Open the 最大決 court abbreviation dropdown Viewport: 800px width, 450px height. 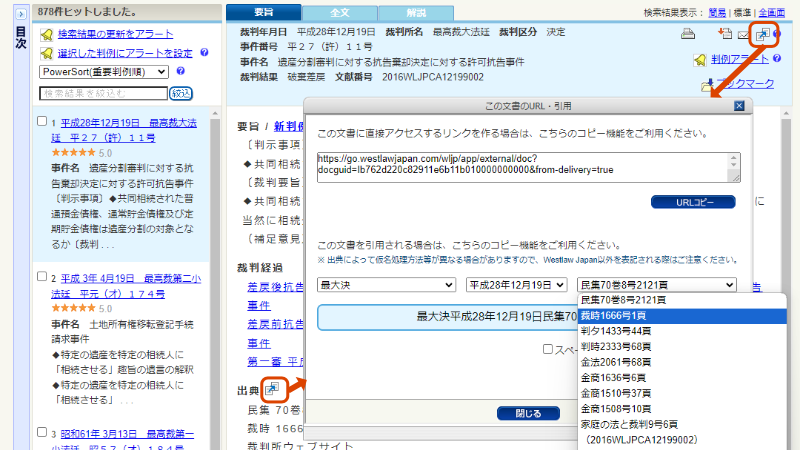pyautogui.click(x=386, y=285)
